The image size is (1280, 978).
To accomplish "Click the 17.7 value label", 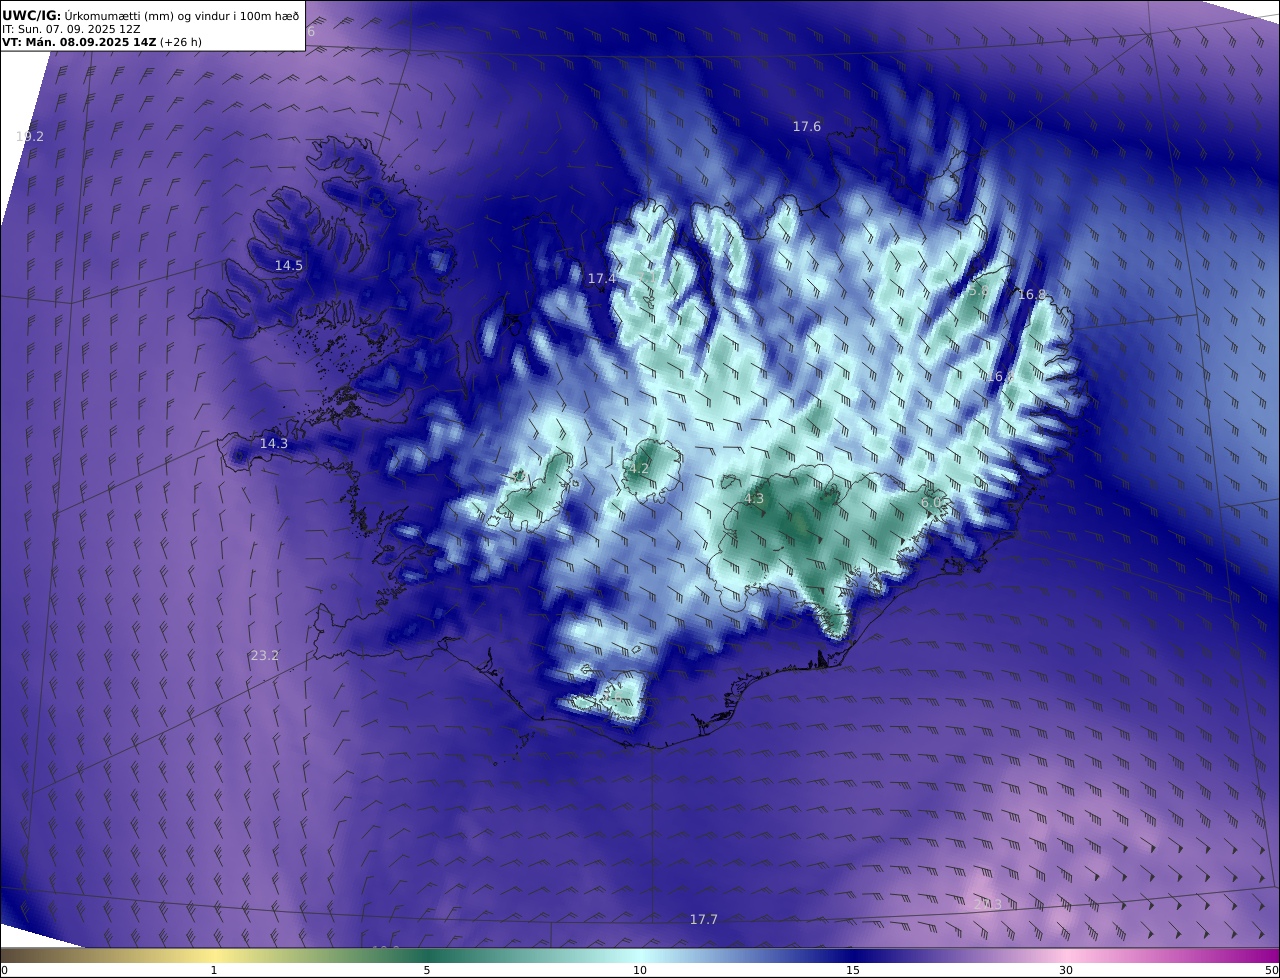I will click(704, 919).
